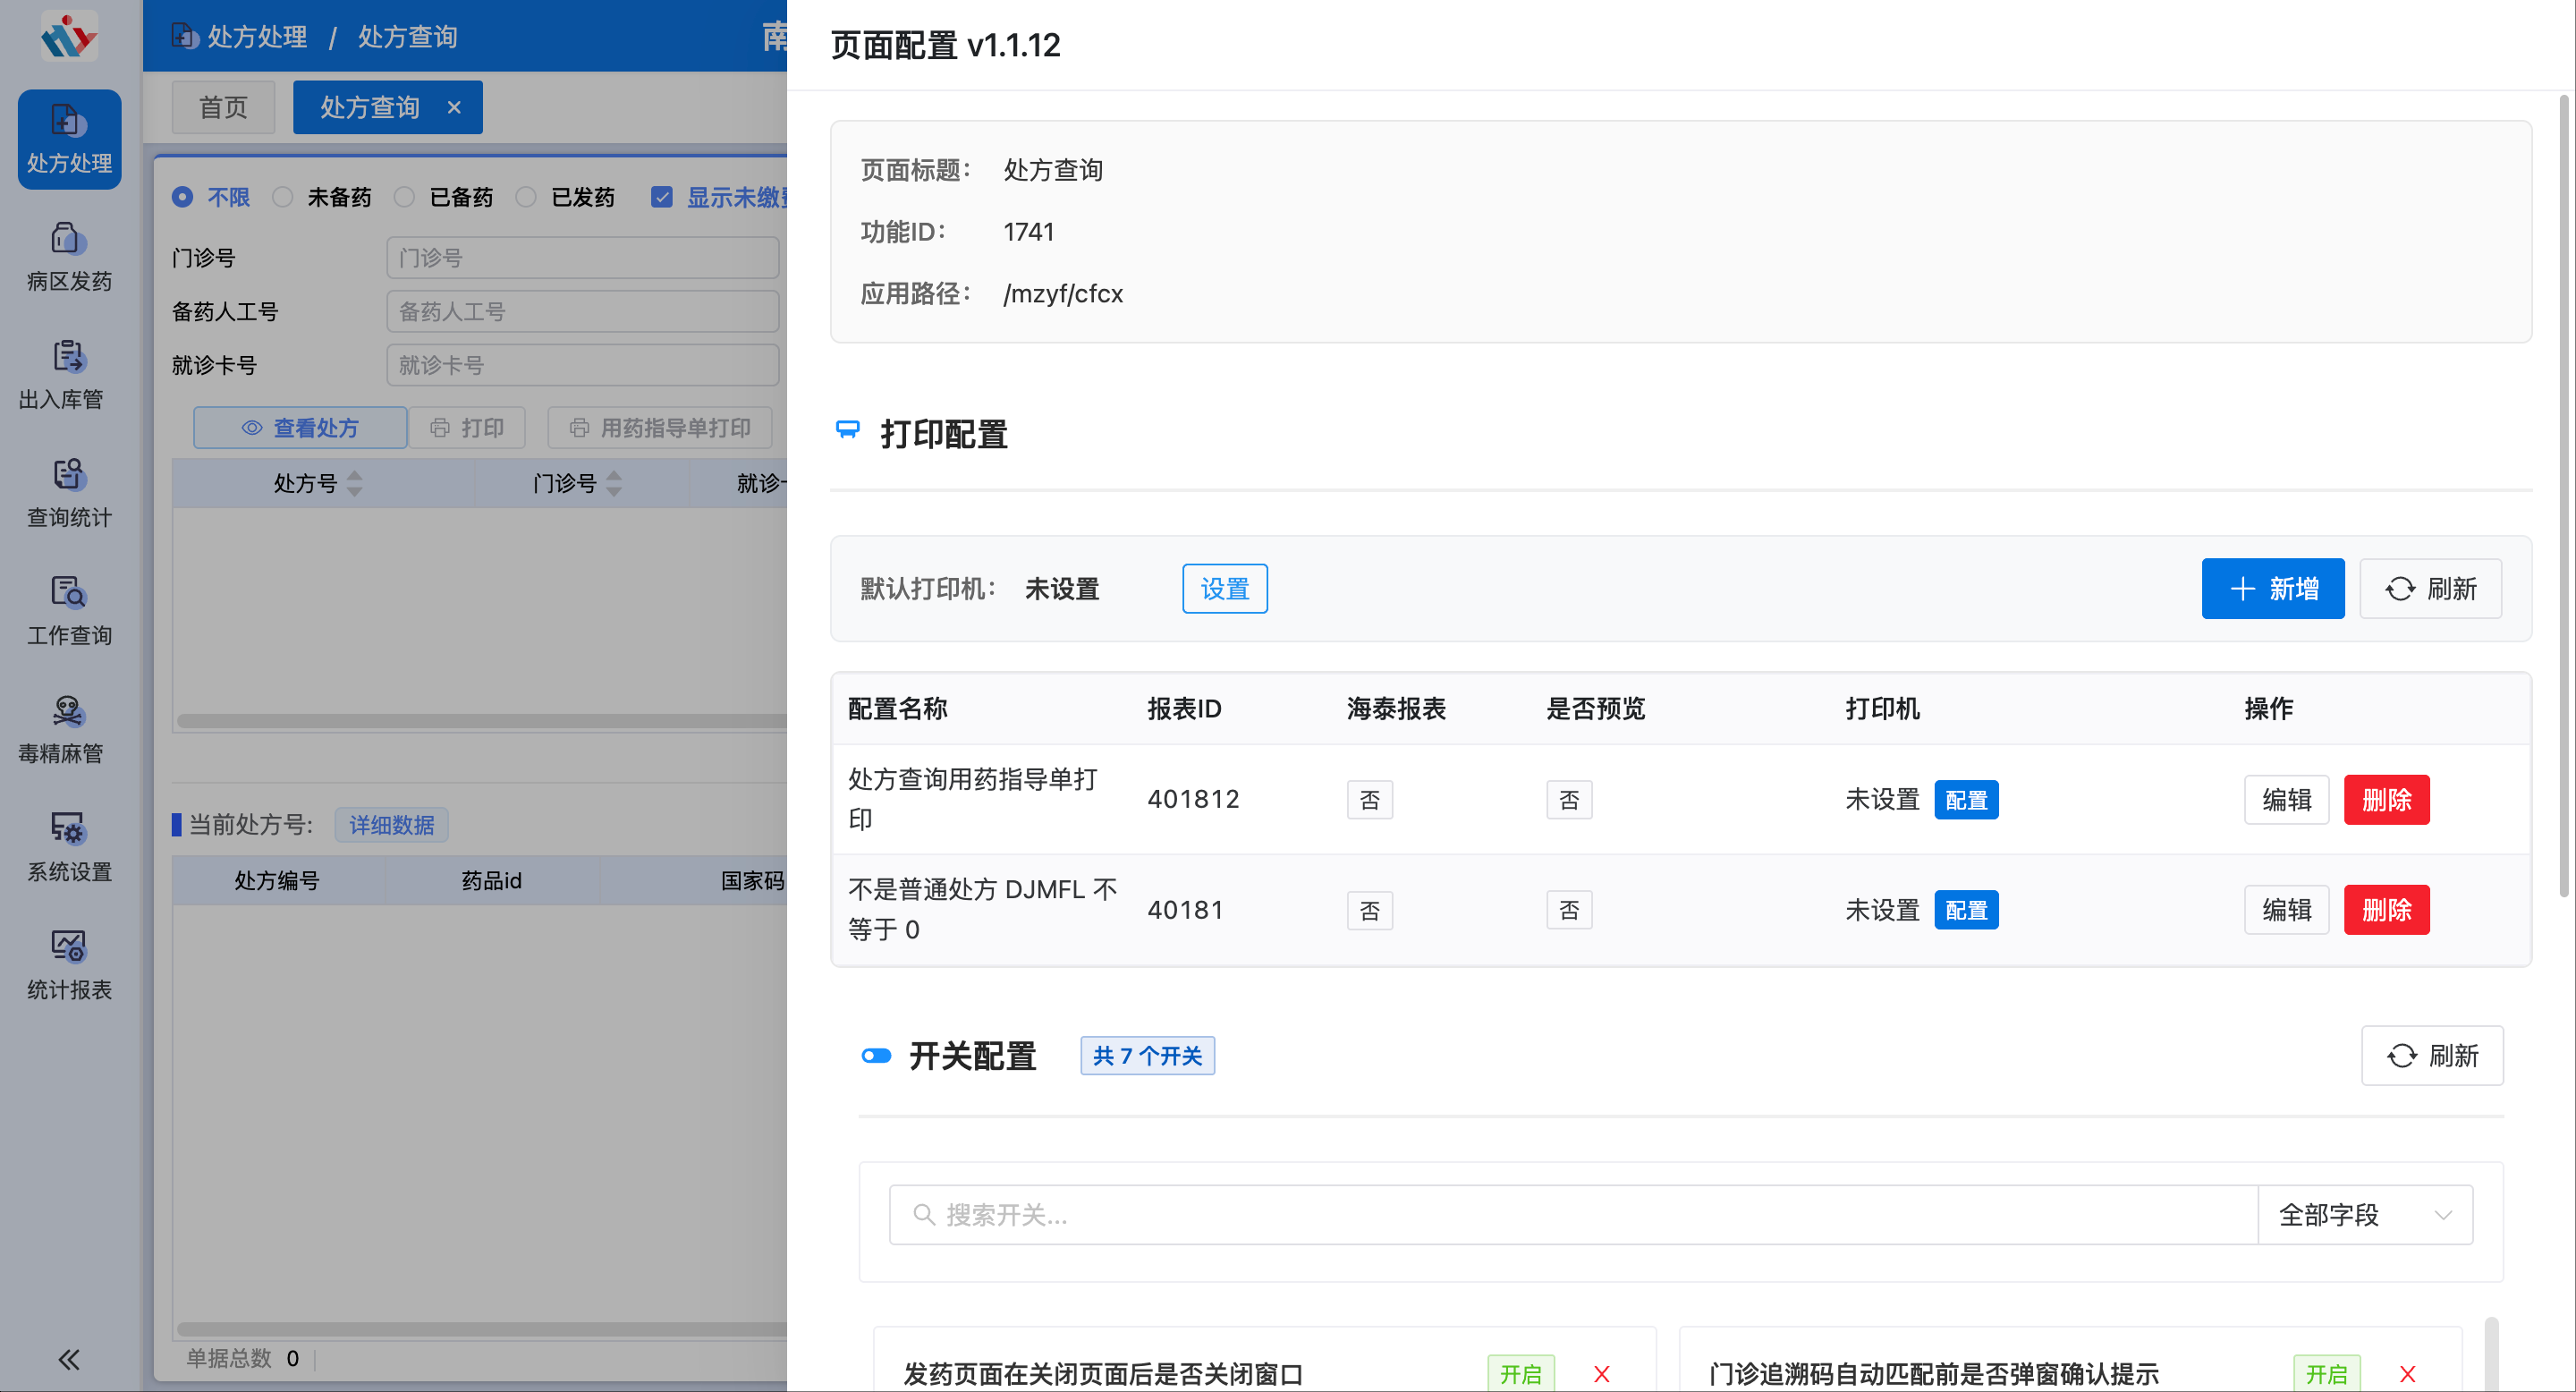The image size is (2576, 1392).
Task: Collapse the left sidebar with the chevron
Action: pos(69,1359)
